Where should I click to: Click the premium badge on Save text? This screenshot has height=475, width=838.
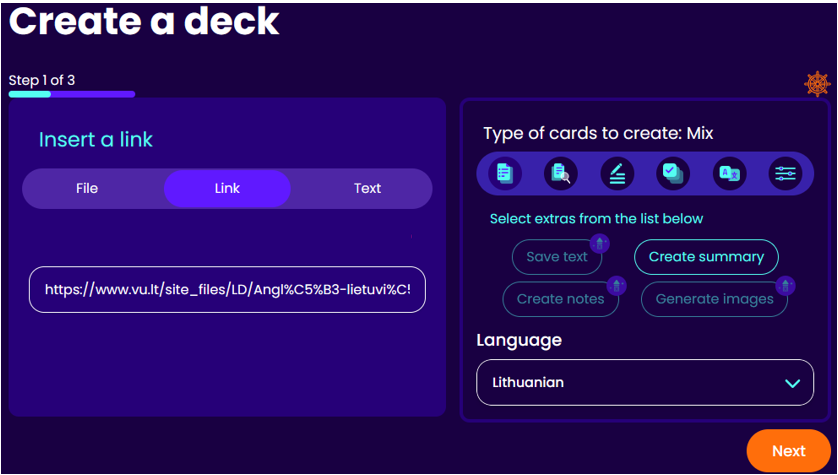coord(599,243)
